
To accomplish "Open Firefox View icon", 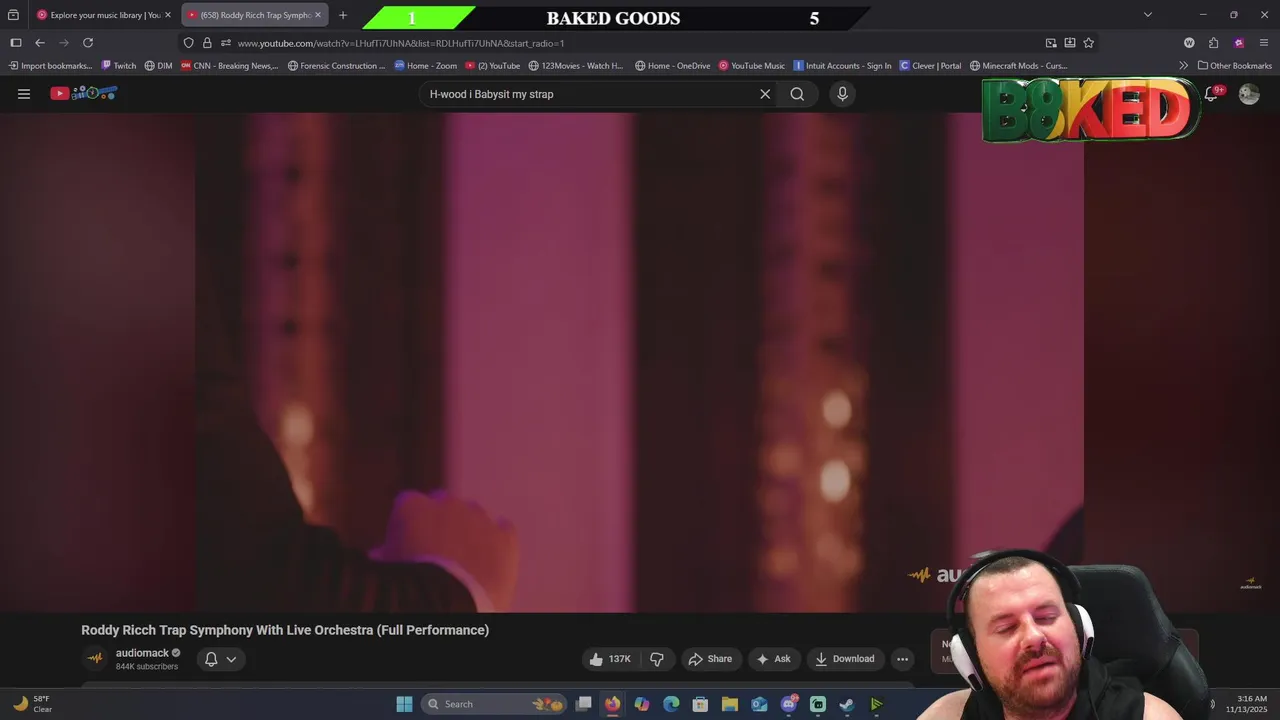I will [x=13, y=15].
